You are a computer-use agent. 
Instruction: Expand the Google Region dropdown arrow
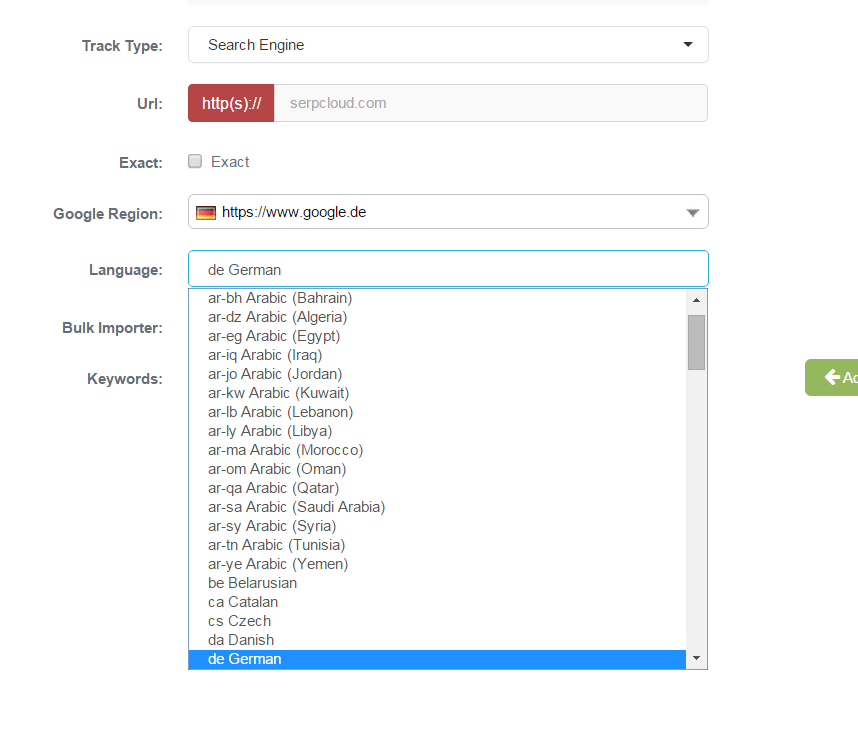692,212
